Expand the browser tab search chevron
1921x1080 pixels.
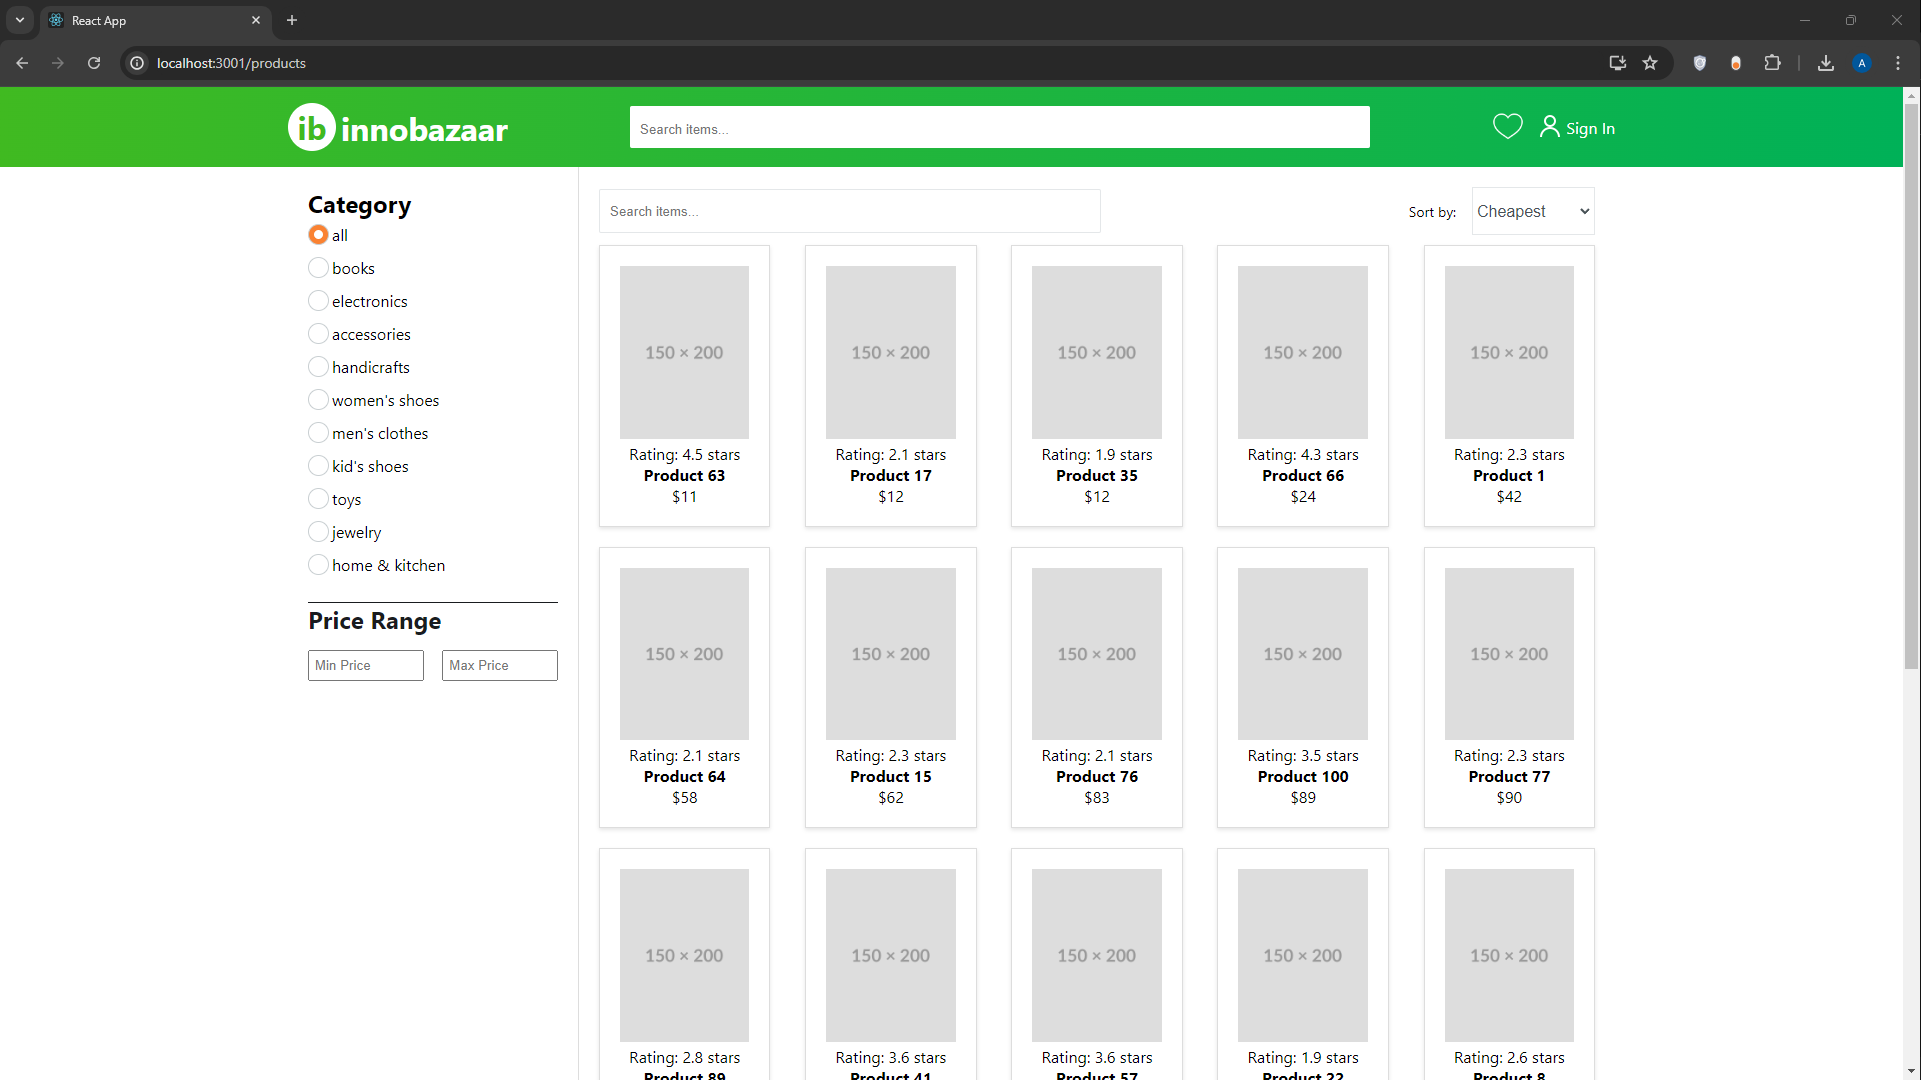[20, 20]
